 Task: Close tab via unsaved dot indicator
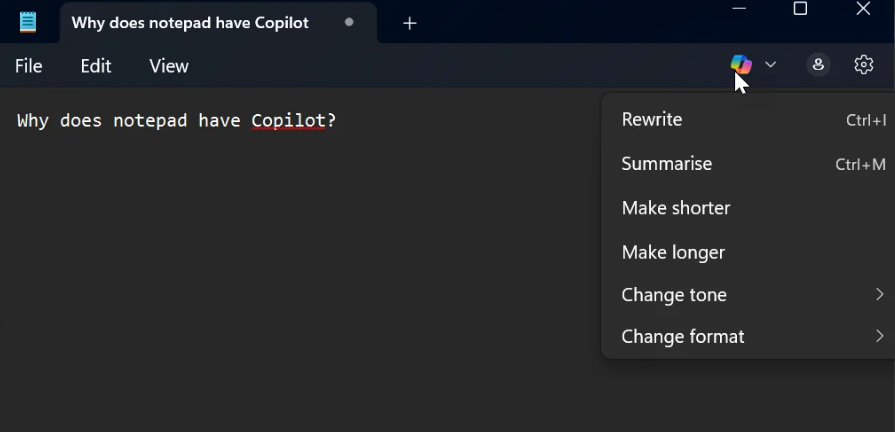click(349, 22)
